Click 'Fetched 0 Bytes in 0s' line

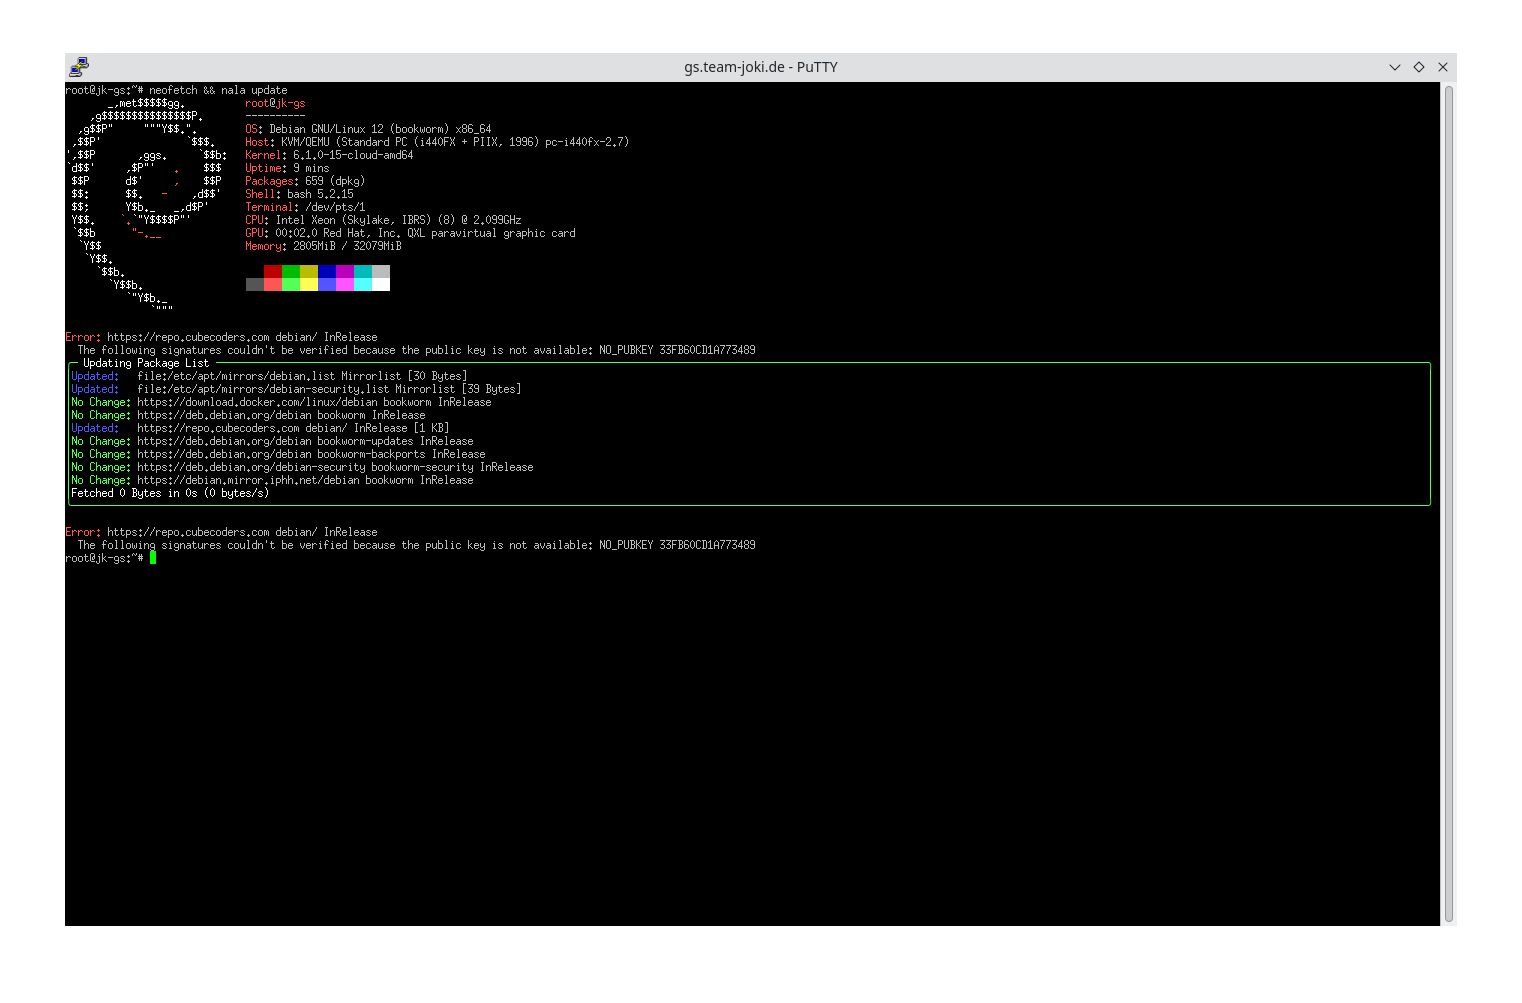point(170,493)
